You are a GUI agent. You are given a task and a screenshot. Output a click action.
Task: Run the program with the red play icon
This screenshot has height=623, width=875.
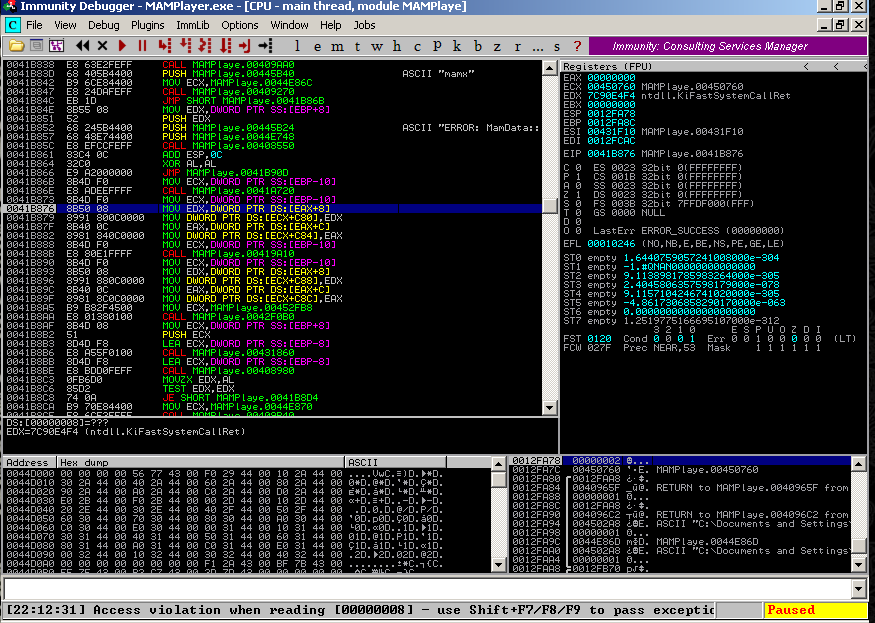pyautogui.click(x=122, y=46)
